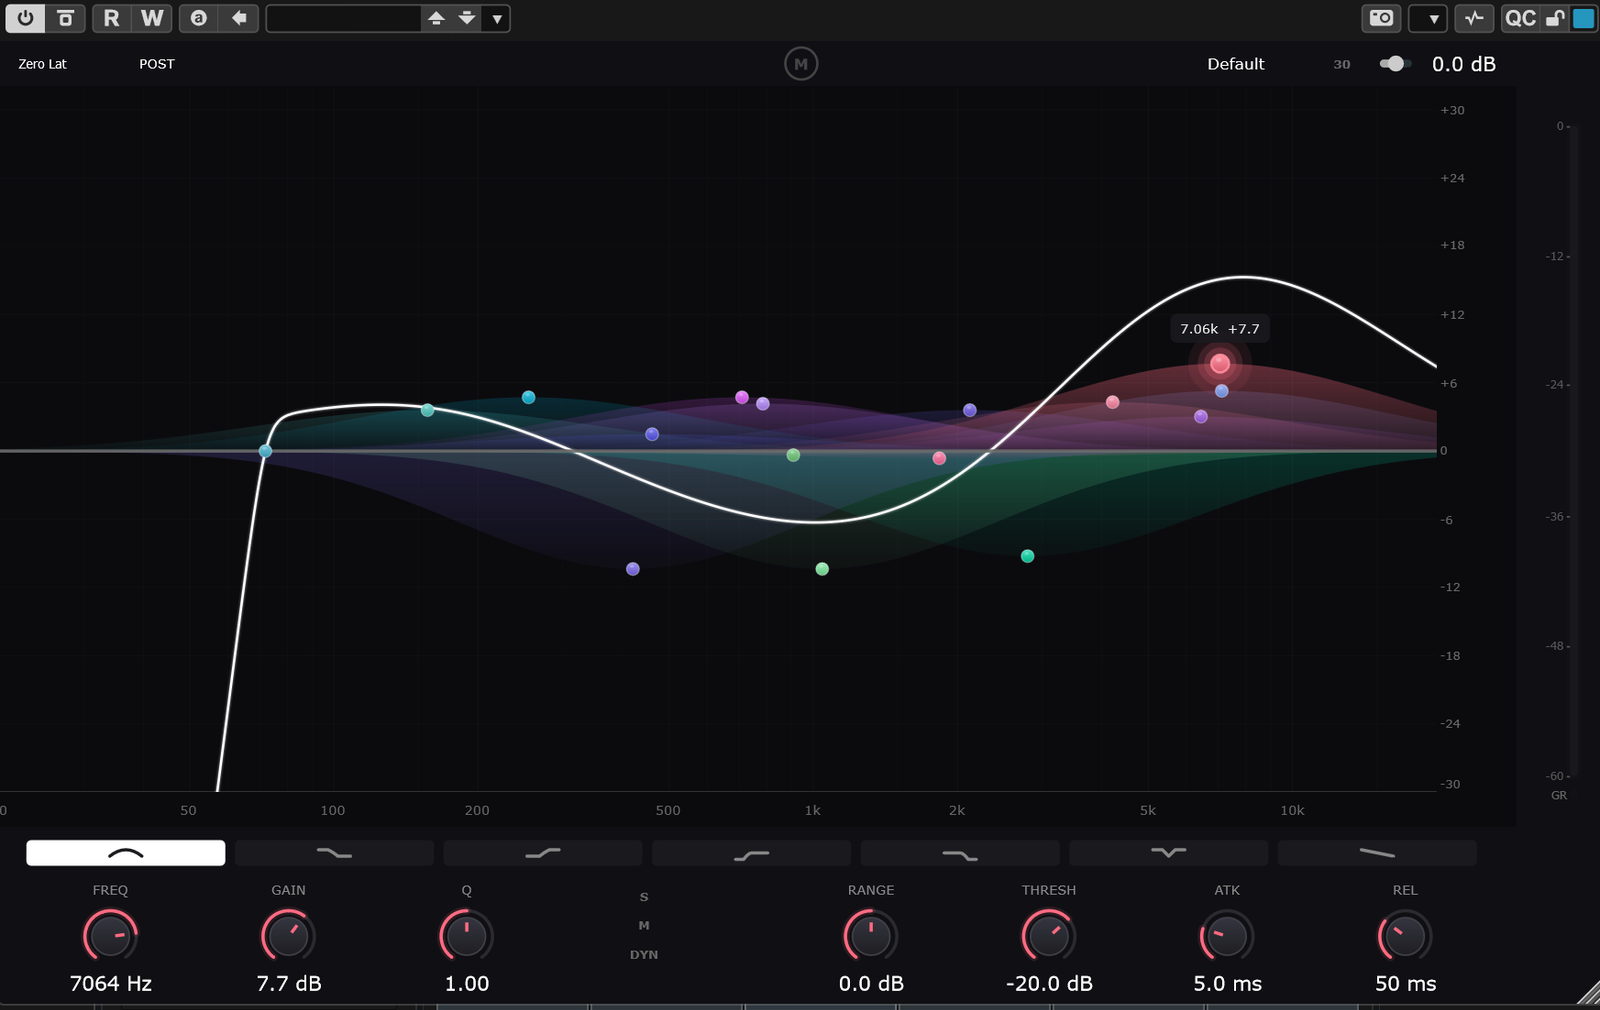The width and height of the screenshot is (1600, 1010).
Task: Click the circled M button at top center
Action: [801, 64]
